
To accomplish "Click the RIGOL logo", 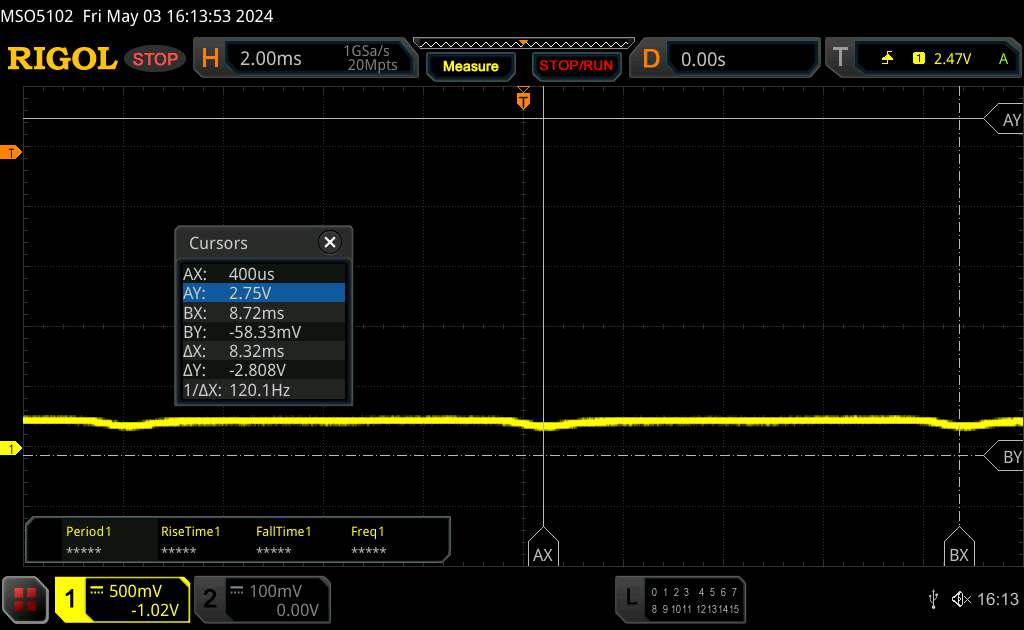I will [62, 59].
